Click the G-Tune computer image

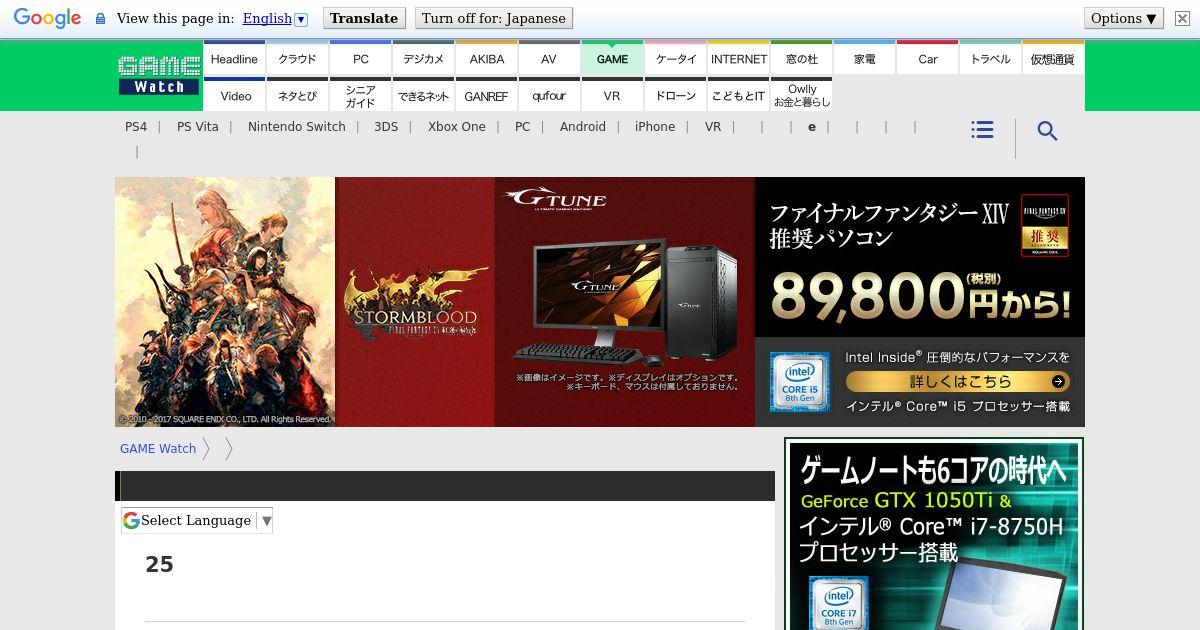pyautogui.click(x=625, y=300)
